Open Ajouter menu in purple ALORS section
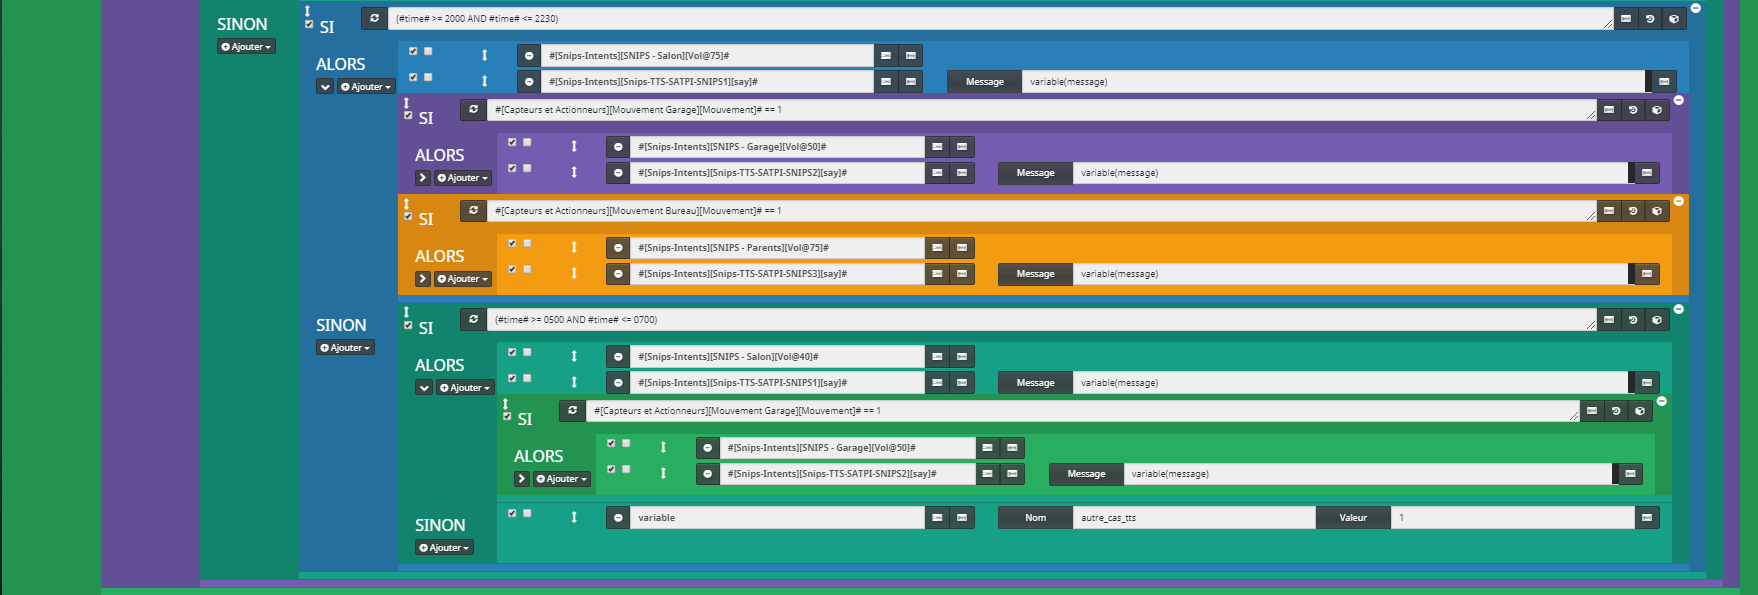The height and width of the screenshot is (595, 1758). (463, 178)
